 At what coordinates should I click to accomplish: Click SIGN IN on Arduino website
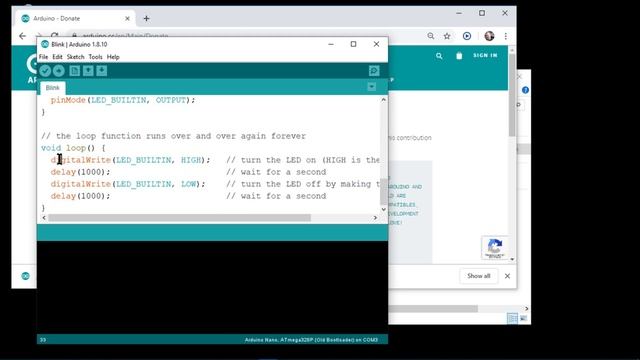pyautogui.click(x=485, y=56)
